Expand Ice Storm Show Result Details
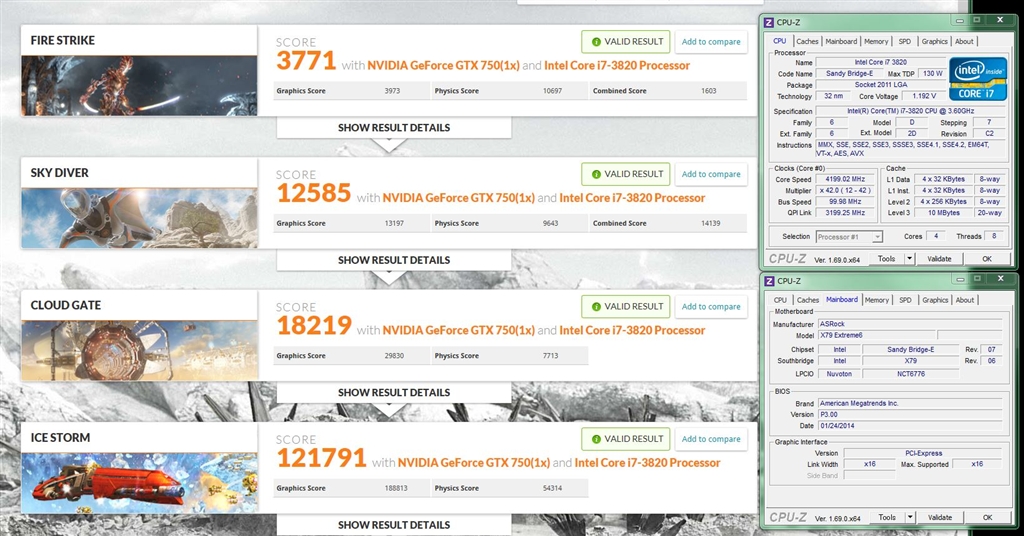 [394, 525]
